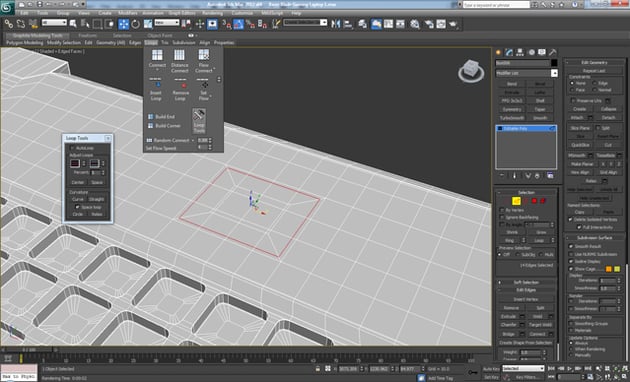
Task: Enable Use NURMS Subdivision checkbox
Action: (571, 254)
